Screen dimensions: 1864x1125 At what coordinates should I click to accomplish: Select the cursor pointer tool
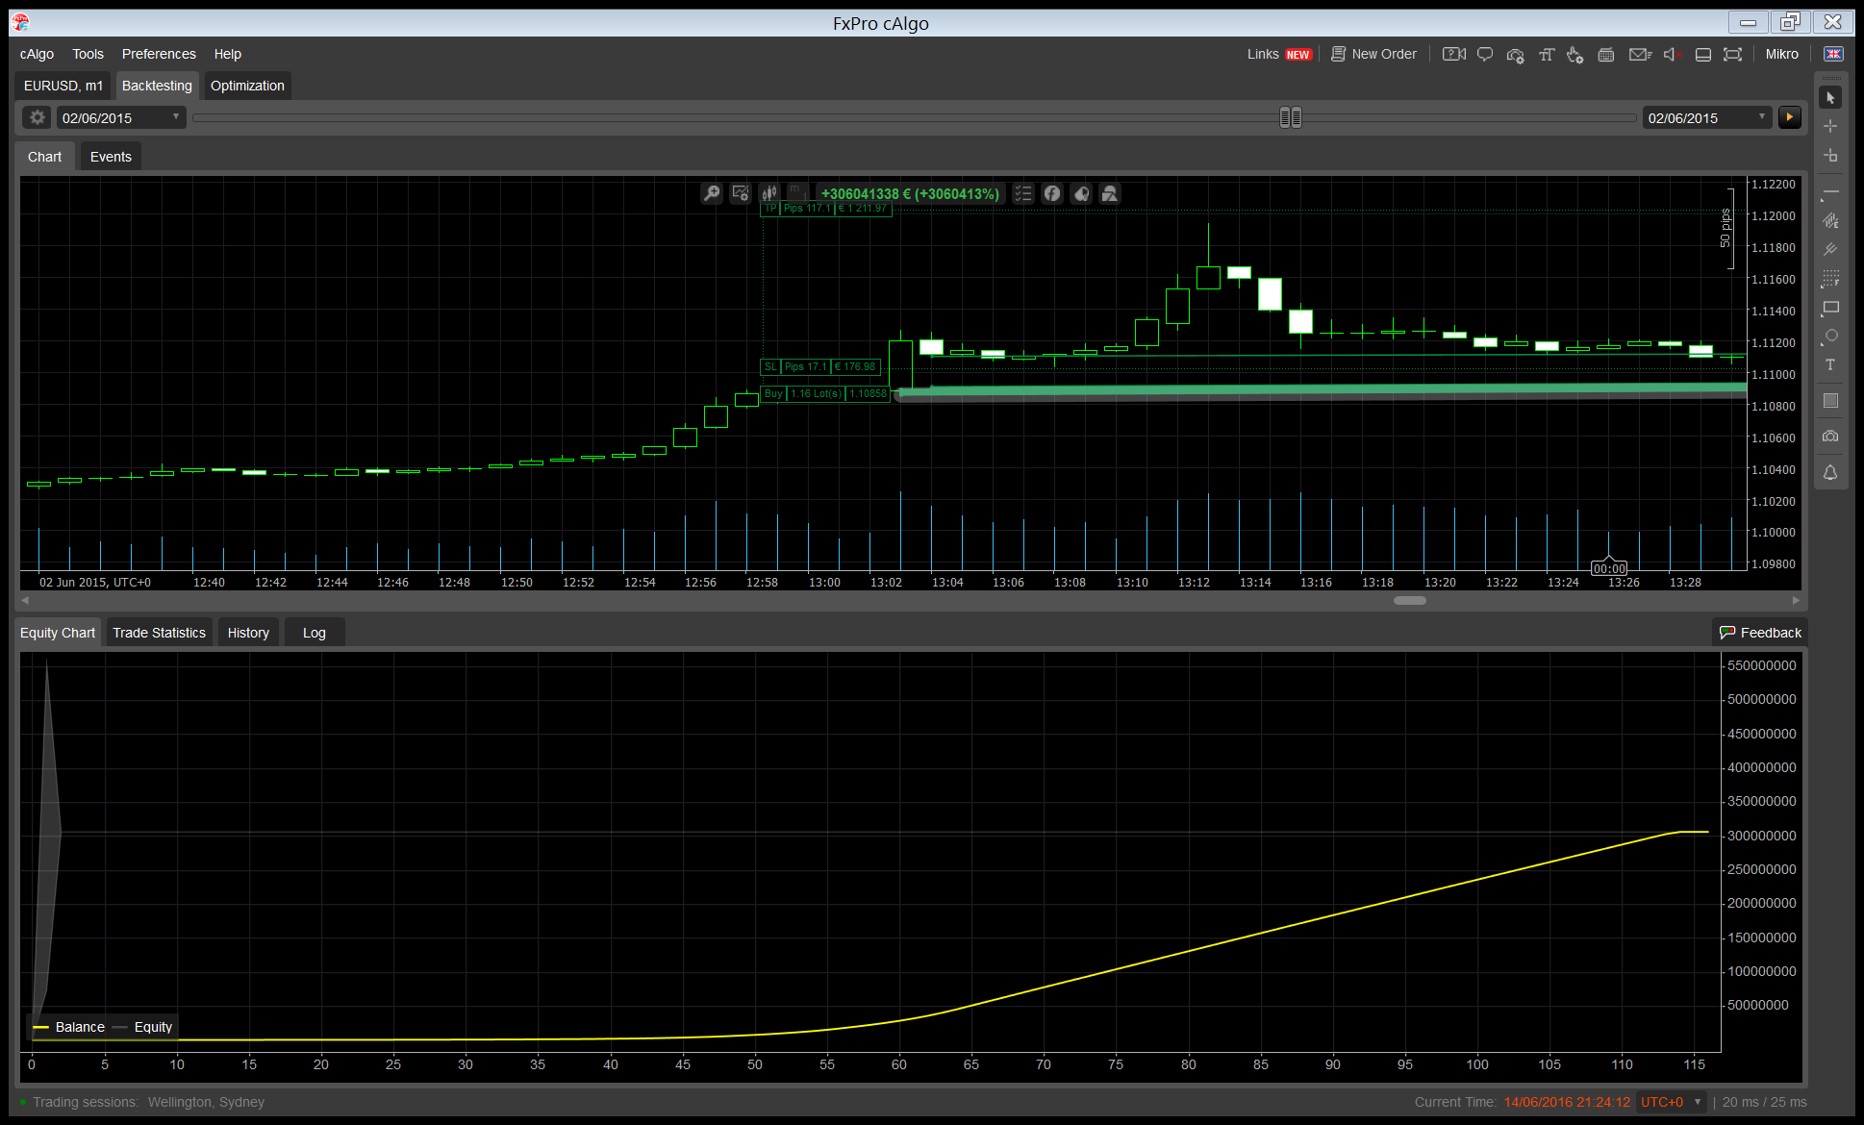point(1831,98)
